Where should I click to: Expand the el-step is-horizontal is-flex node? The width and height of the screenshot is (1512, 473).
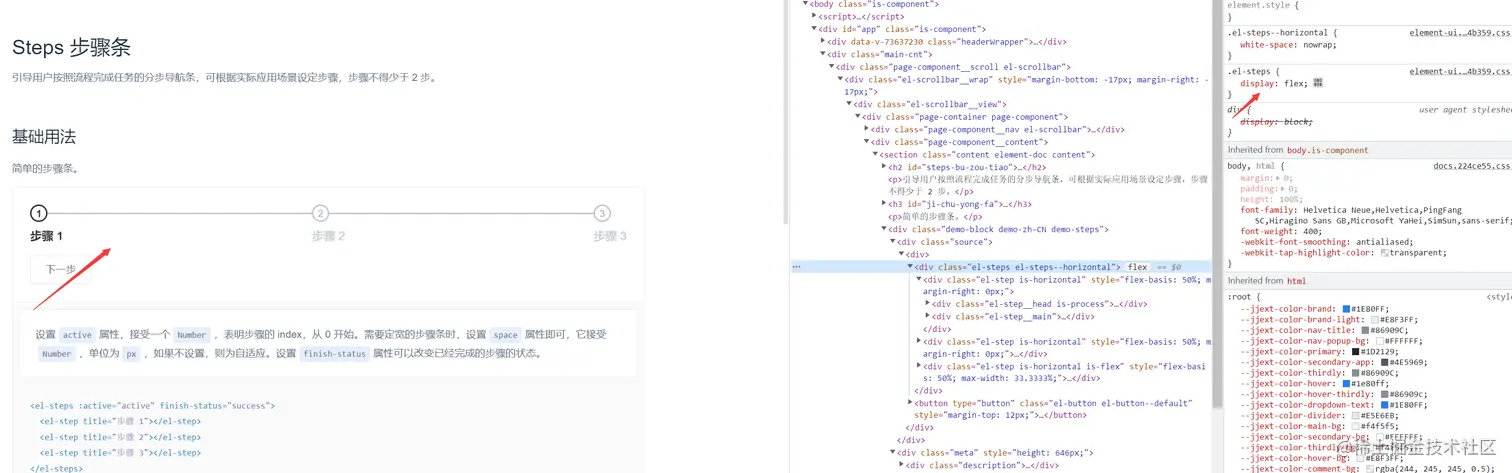pos(919,366)
